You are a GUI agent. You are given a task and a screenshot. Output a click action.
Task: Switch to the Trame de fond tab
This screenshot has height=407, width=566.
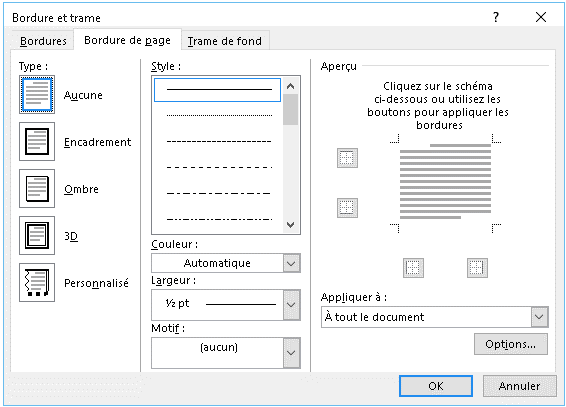coord(225,41)
